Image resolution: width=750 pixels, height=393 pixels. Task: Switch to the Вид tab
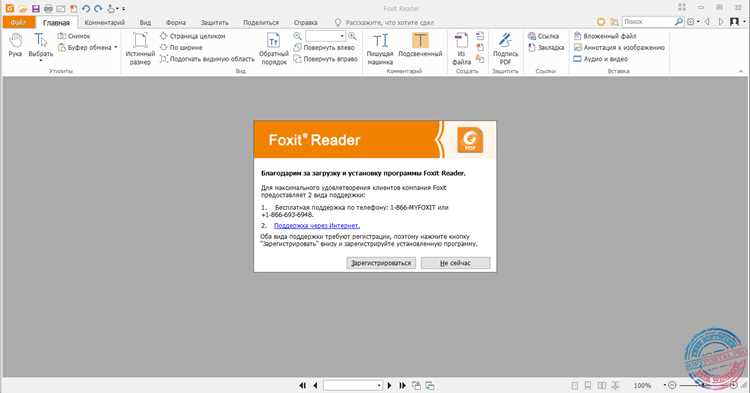coord(145,22)
